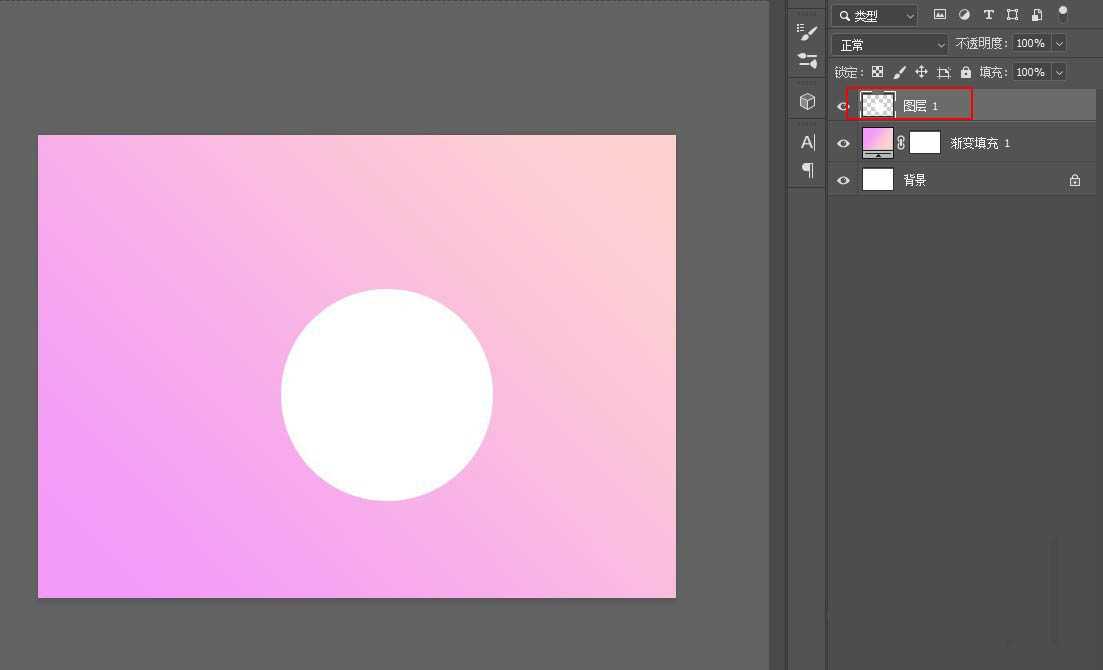This screenshot has width=1103, height=670.
Task: Open the 类型 layer filter dropdown
Action: coord(875,15)
